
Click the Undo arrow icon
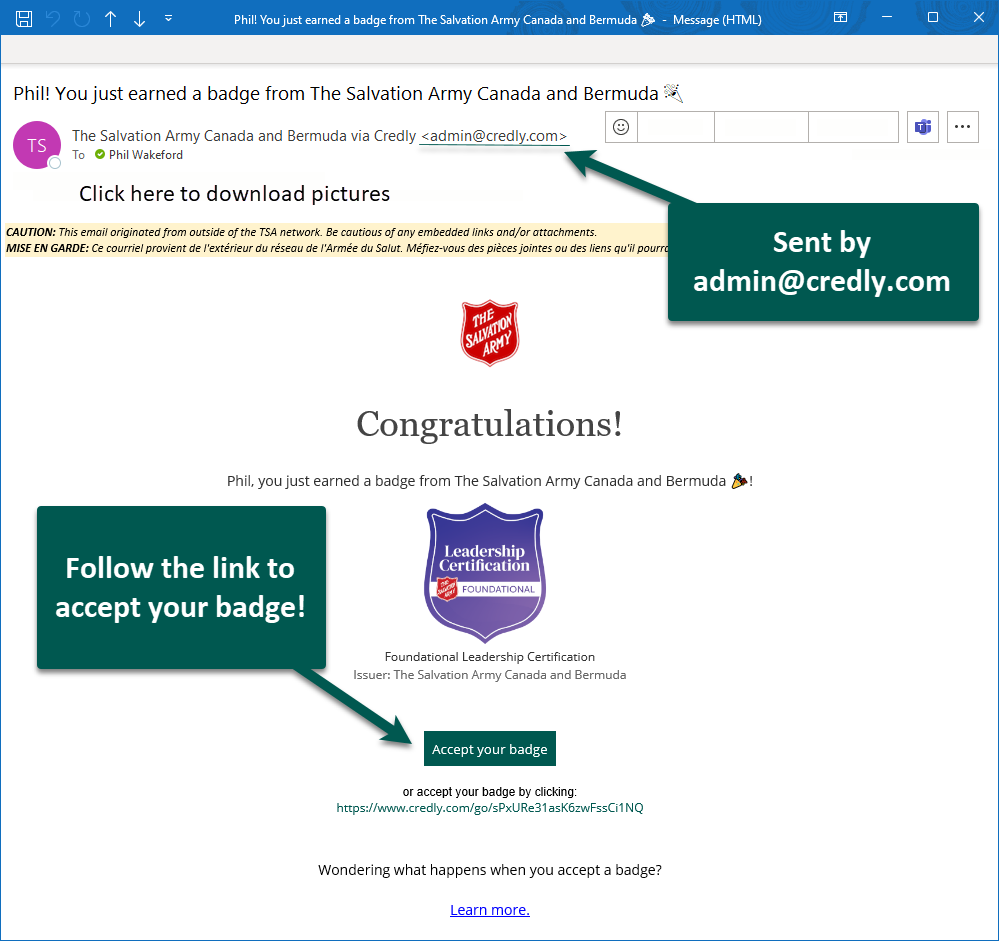pos(53,19)
